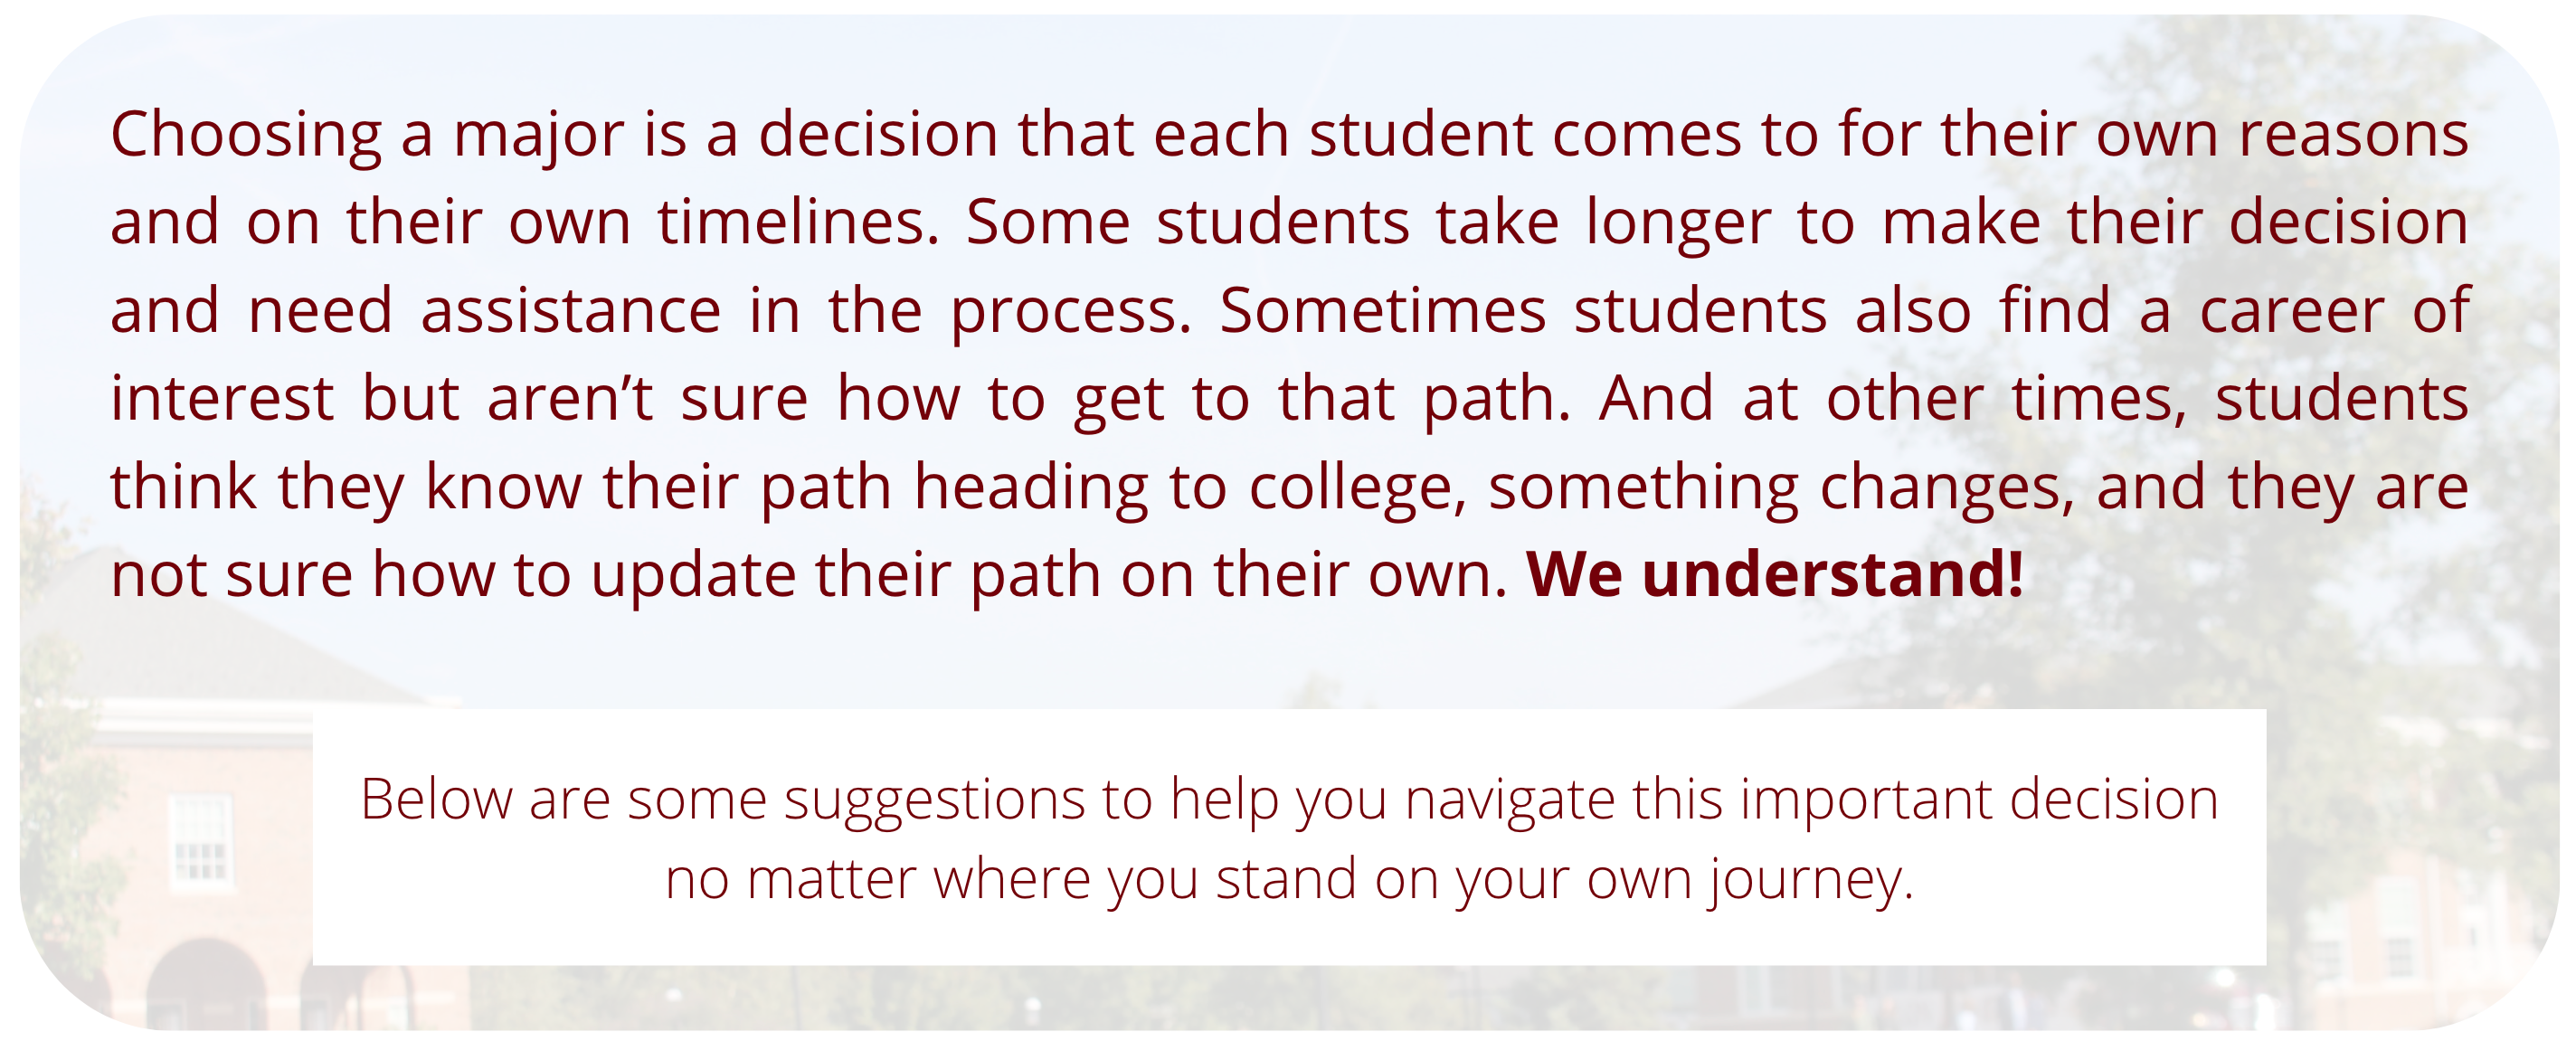Click the word "aren't" in fourth line
The height and width of the screenshot is (1060, 2576).
pyautogui.click(x=570, y=399)
